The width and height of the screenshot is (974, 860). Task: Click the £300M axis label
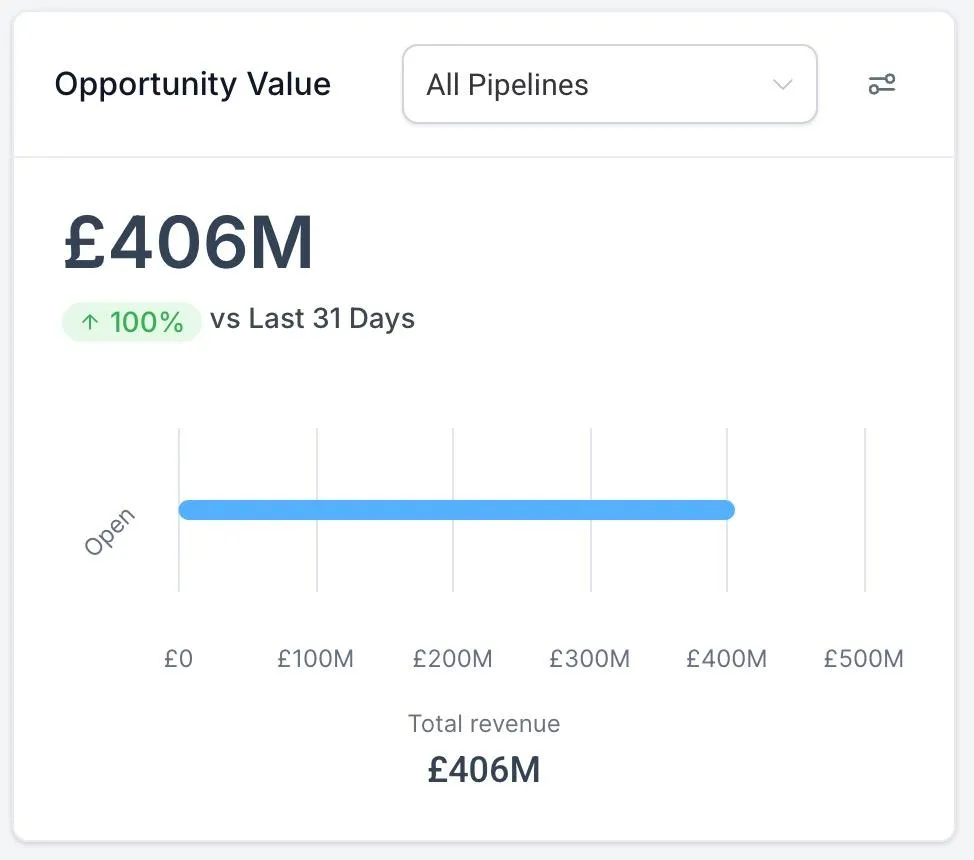click(590, 659)
